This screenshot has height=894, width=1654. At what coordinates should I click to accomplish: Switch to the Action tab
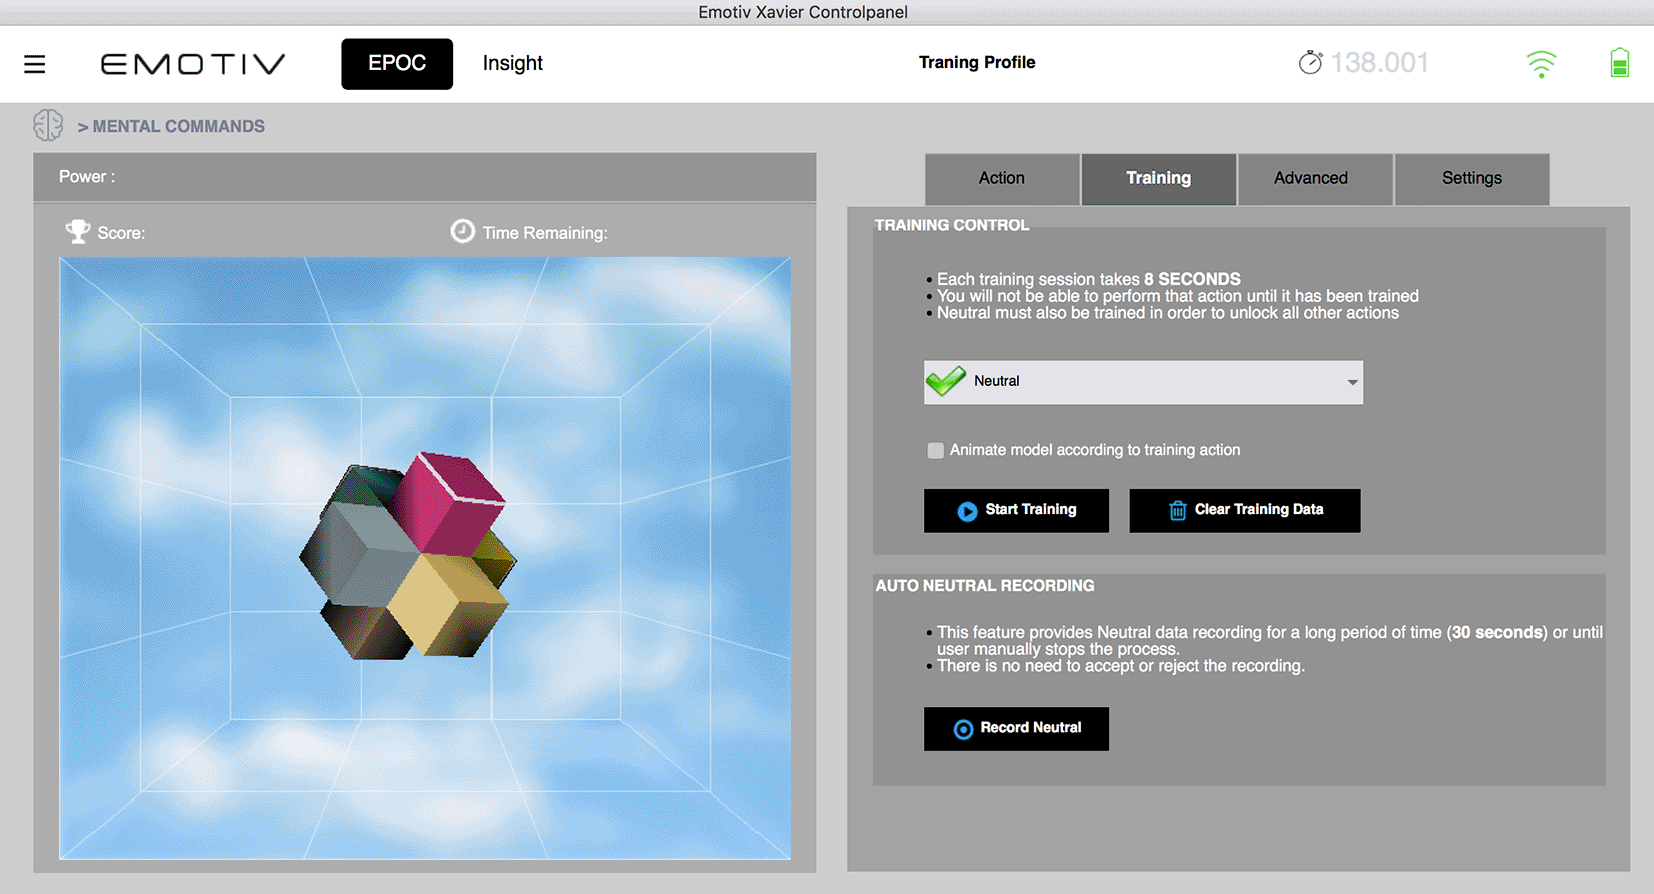coord(1001,179)
